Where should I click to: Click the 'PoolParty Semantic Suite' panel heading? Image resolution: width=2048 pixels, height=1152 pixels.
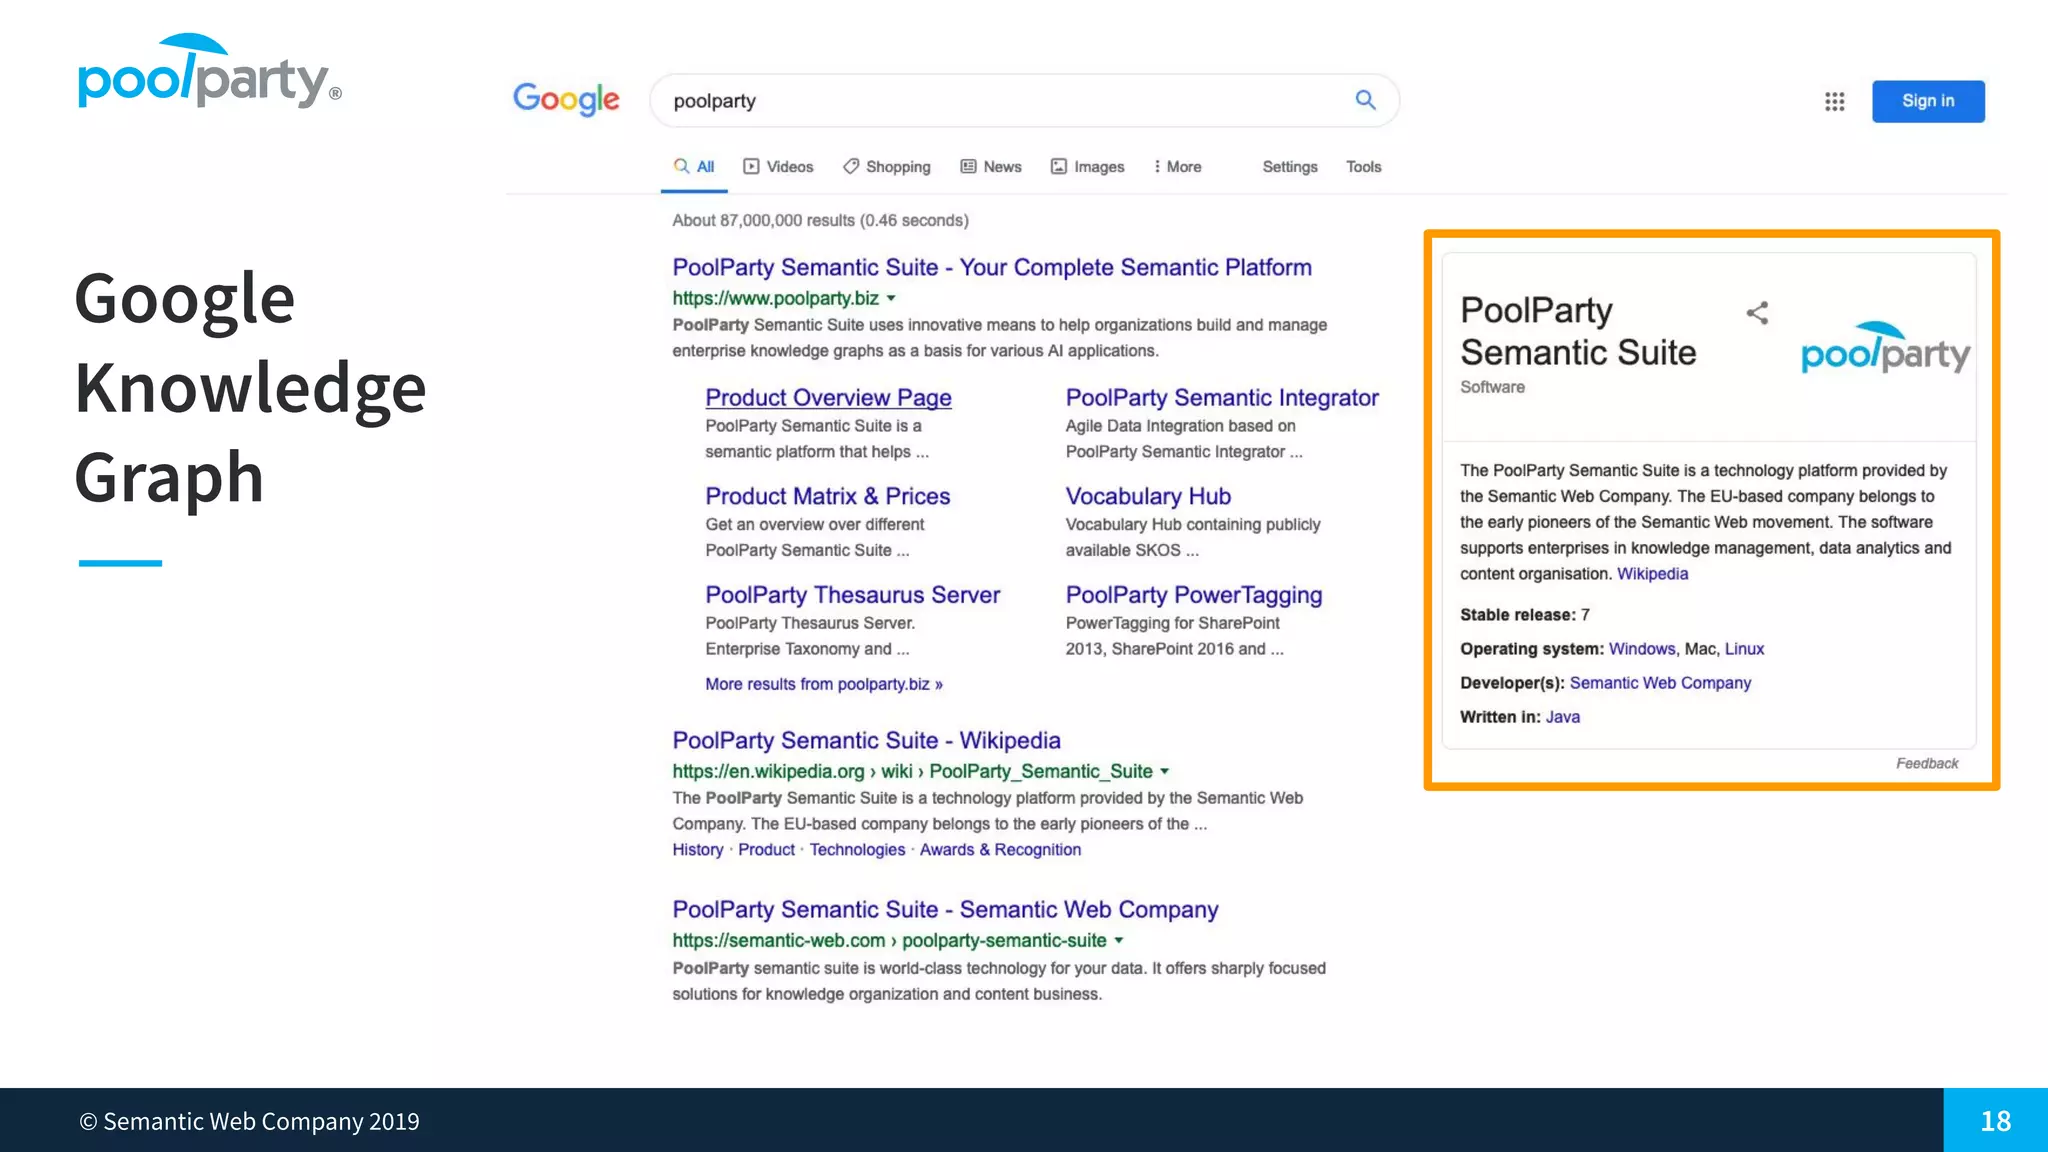[x=1578, y=331]
